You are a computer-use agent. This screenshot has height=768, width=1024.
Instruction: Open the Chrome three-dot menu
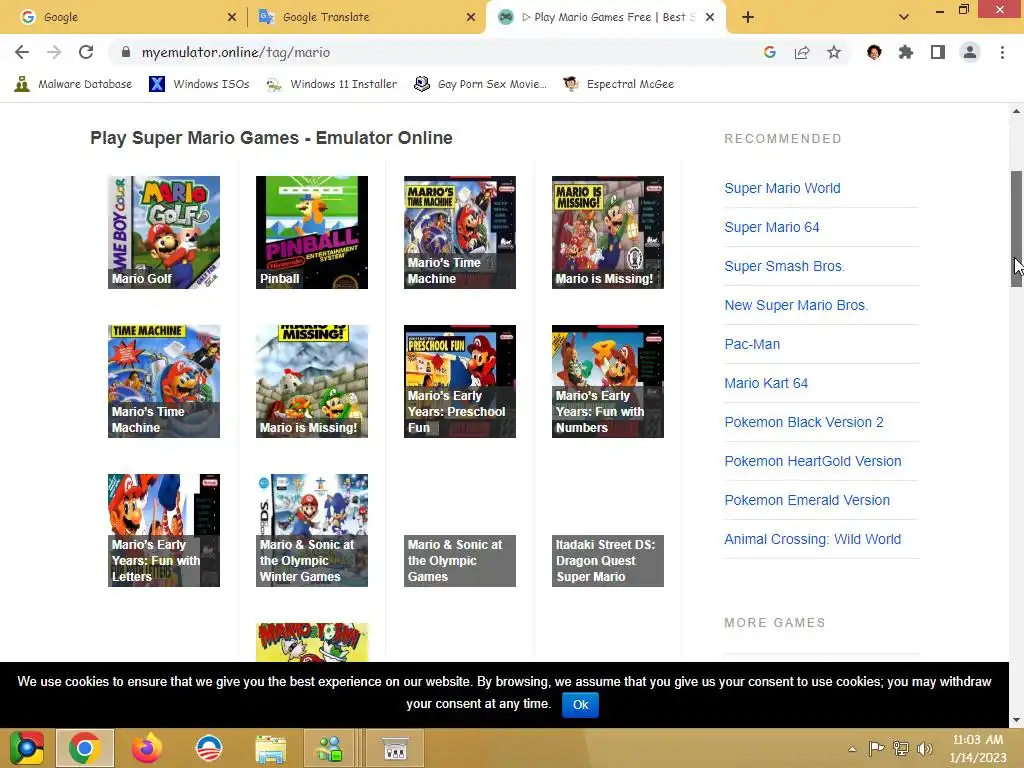[1002, 52]
